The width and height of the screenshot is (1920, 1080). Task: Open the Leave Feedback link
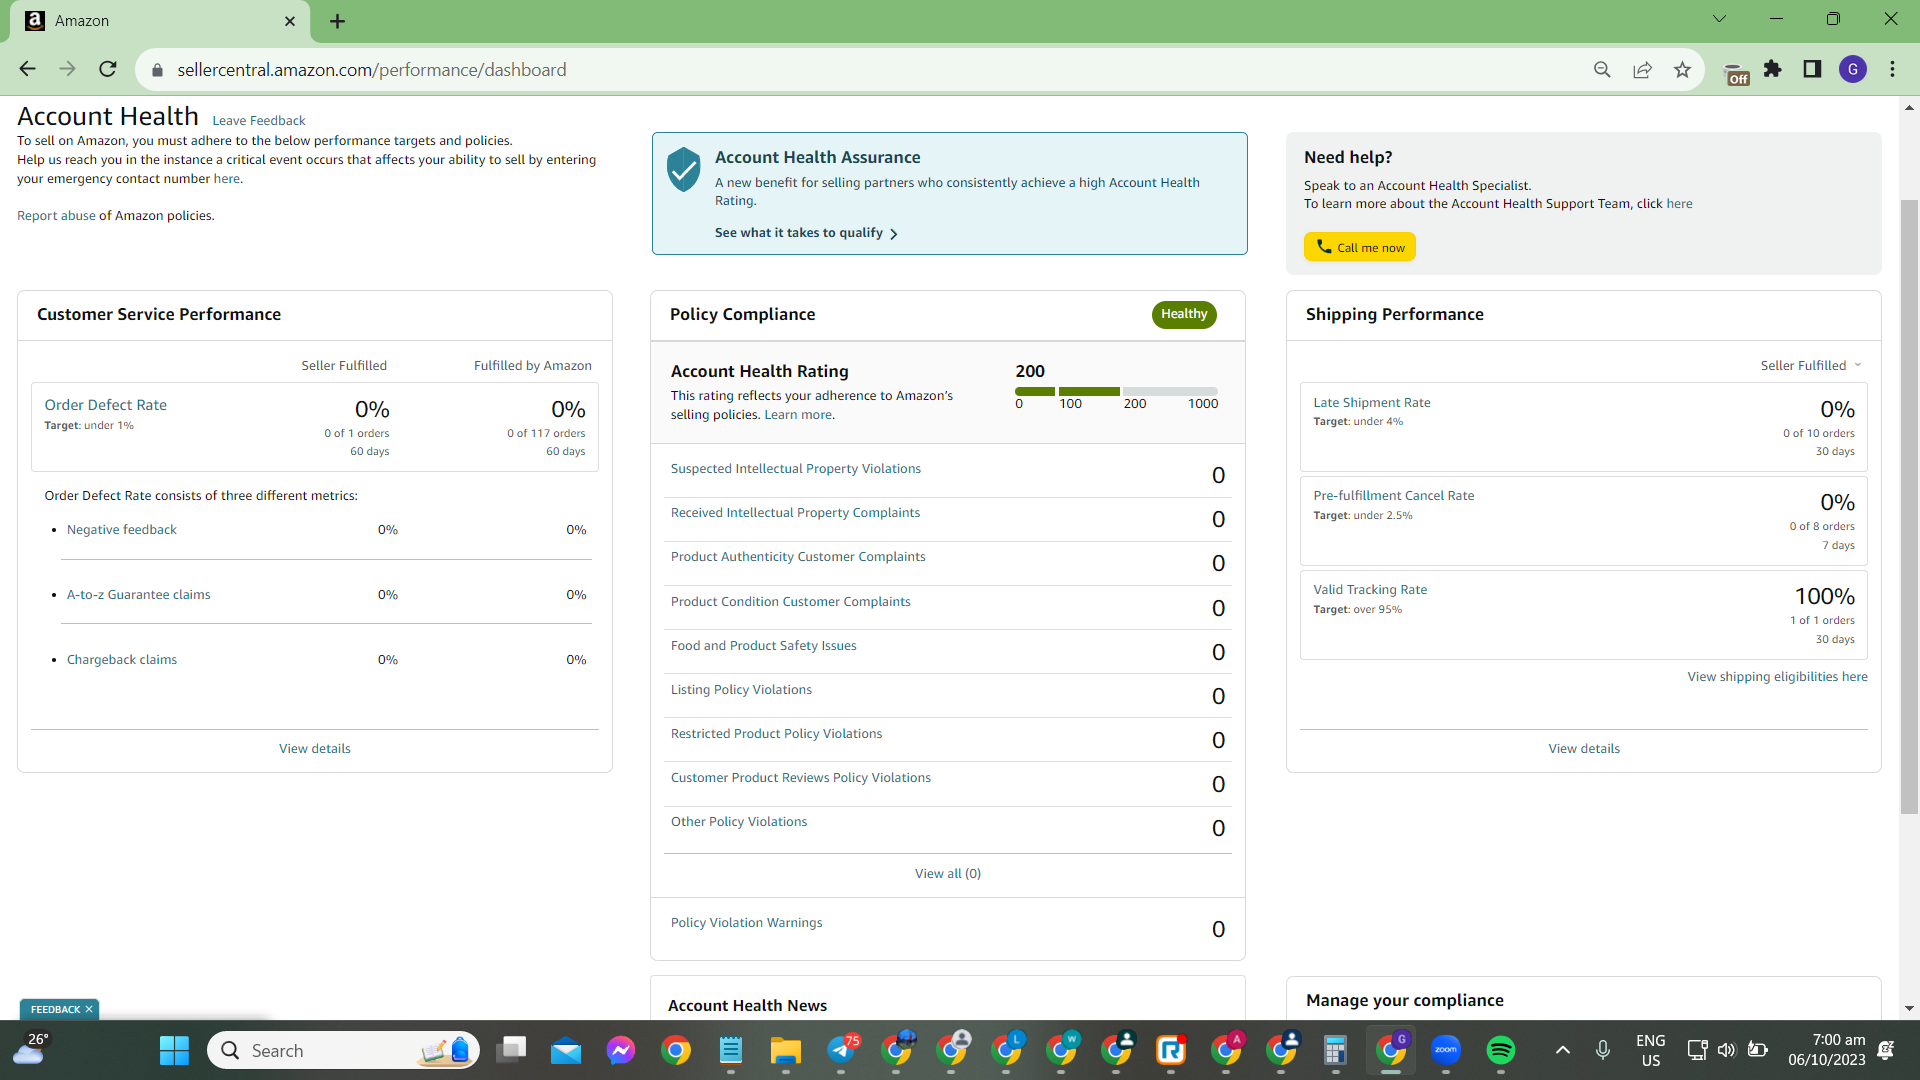tap(259, 120)
